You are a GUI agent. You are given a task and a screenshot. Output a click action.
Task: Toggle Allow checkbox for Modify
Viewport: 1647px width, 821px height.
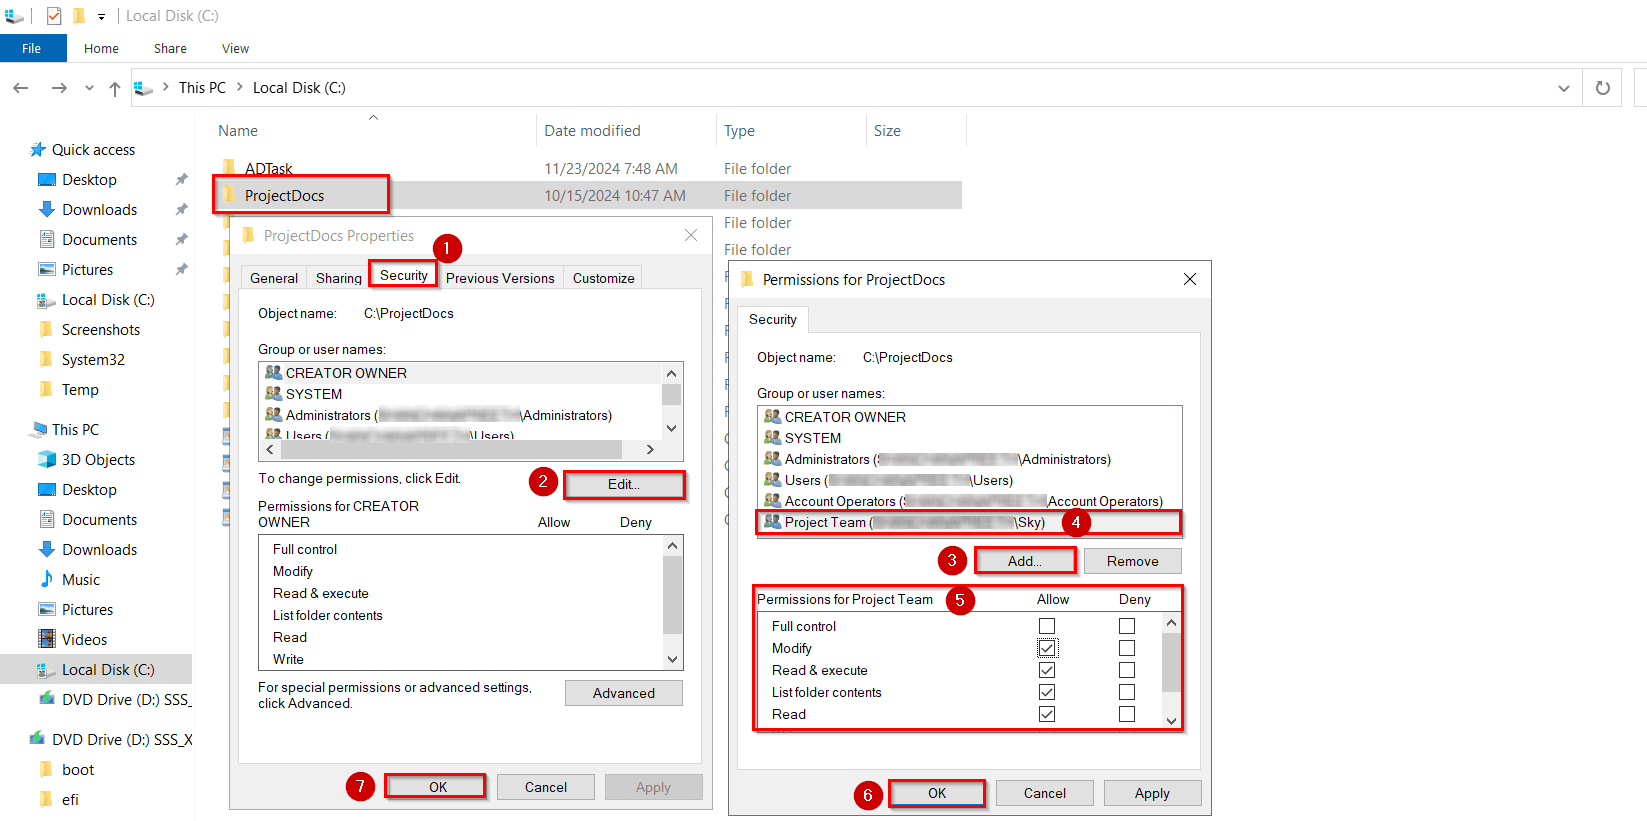point(1047,648)
